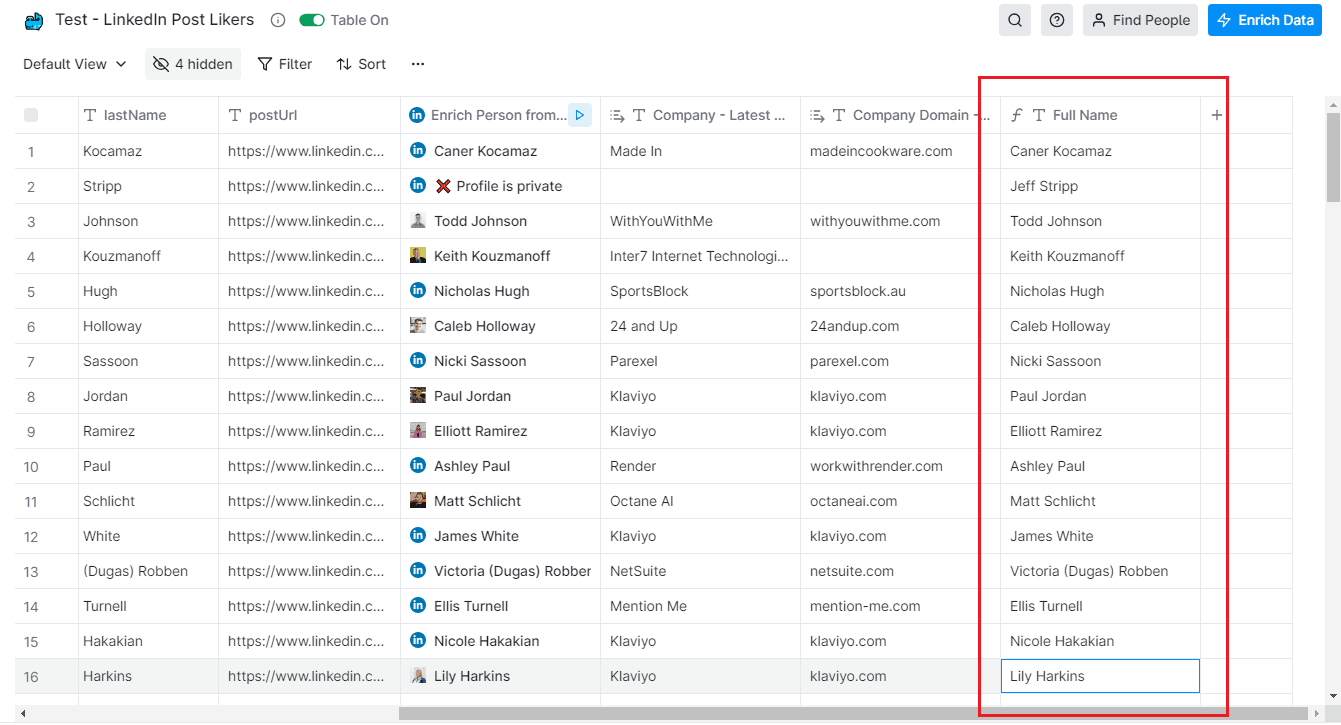Screen dimensions: 1341x725
Task: Select the mention-me.com domain cell
Action: [x=900, y=606]
